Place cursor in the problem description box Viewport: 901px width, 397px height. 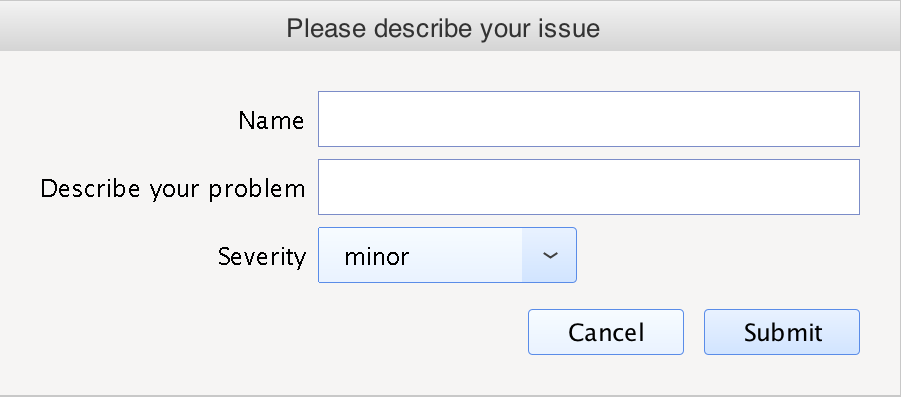589,187
